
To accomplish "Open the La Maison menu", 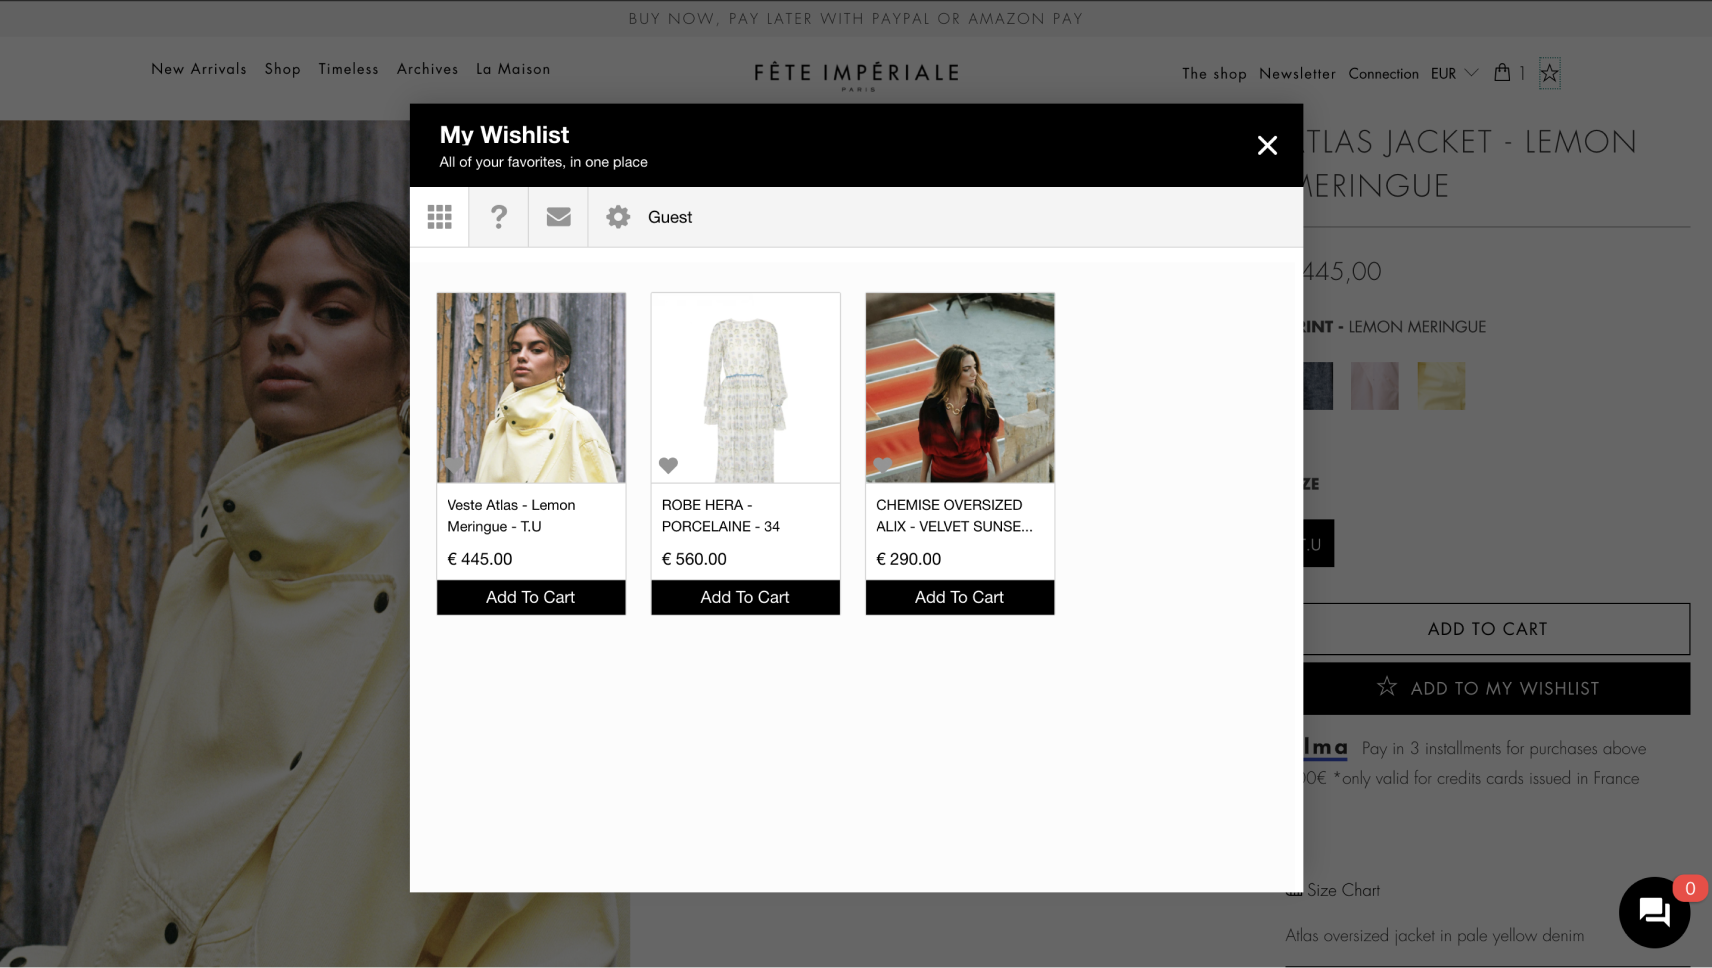I will pyautogui.click(x=513, y=69).
